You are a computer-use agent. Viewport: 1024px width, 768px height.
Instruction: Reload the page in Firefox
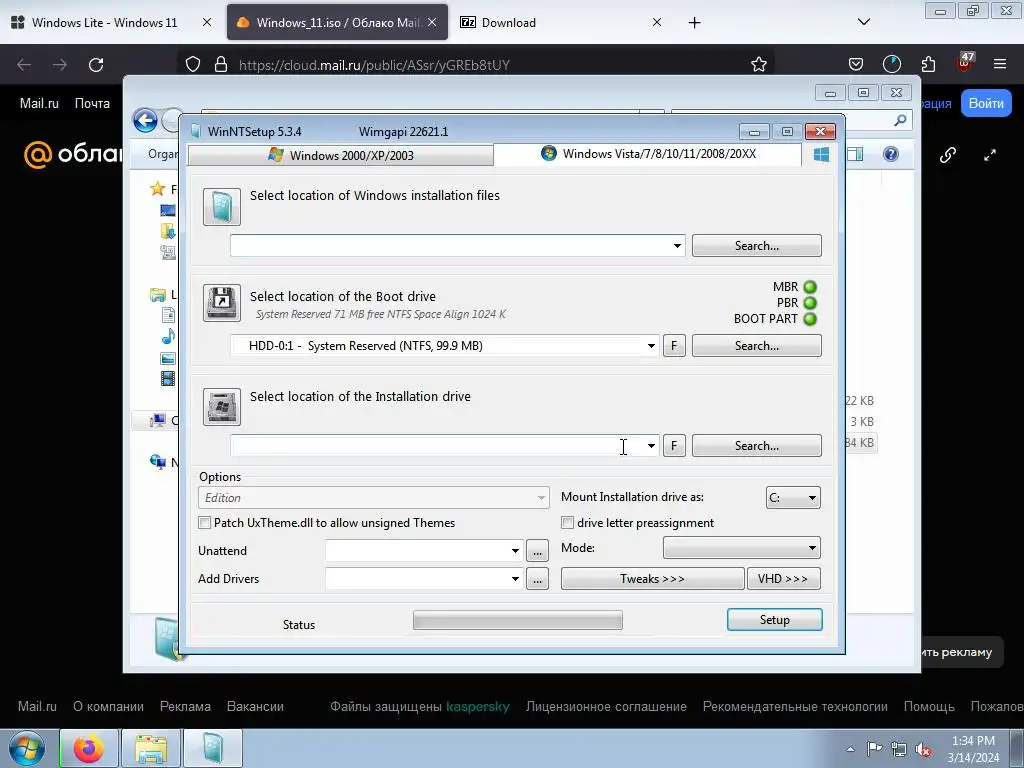point(96,65)
